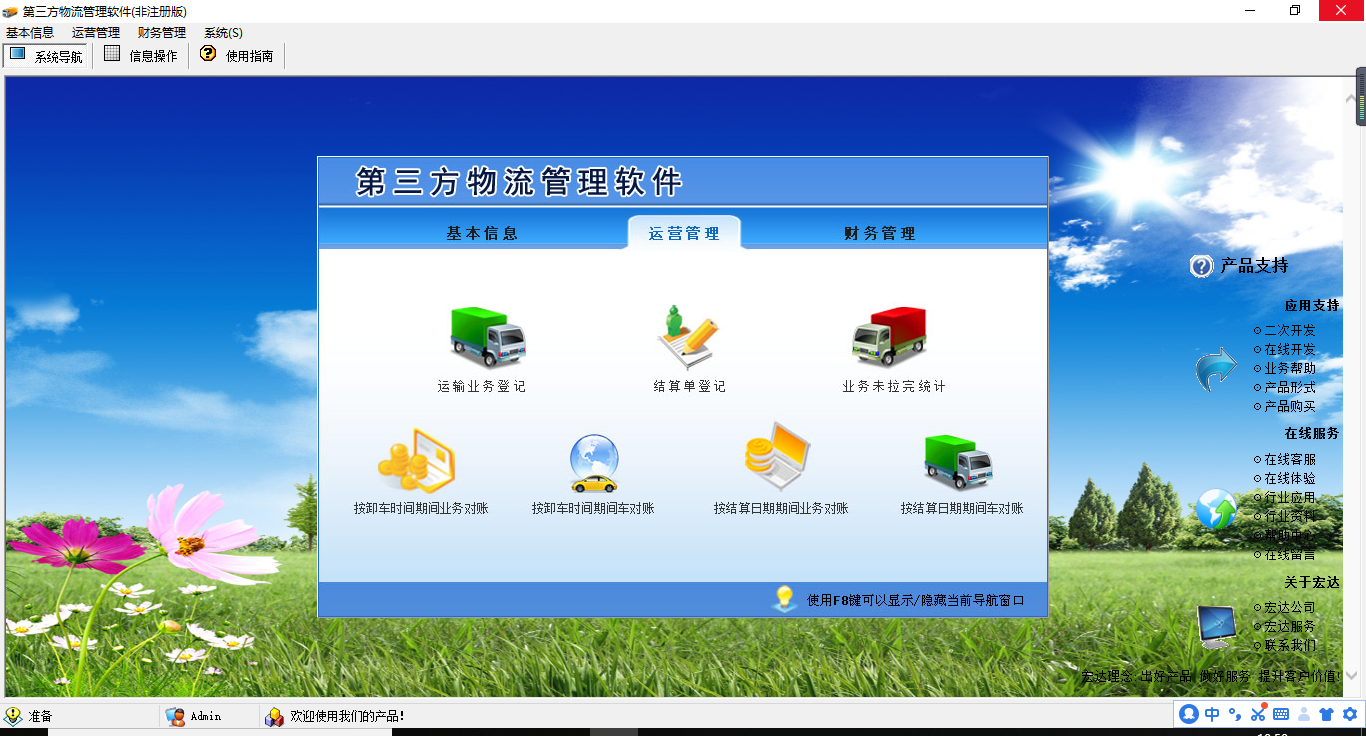Open the 在线留言 link
Image resolution: width=1366 pixels, height=736 pixels.
(1290, 554)
